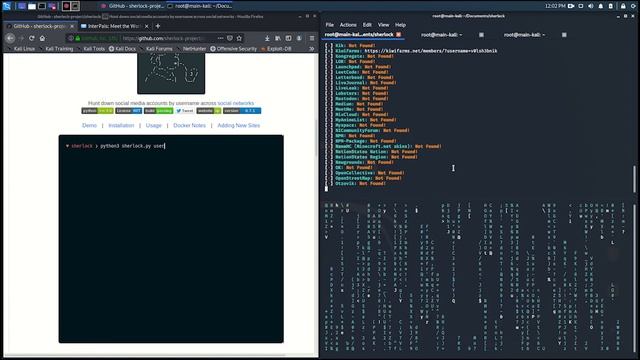Open the Firefox account icon

coord(299,38)
